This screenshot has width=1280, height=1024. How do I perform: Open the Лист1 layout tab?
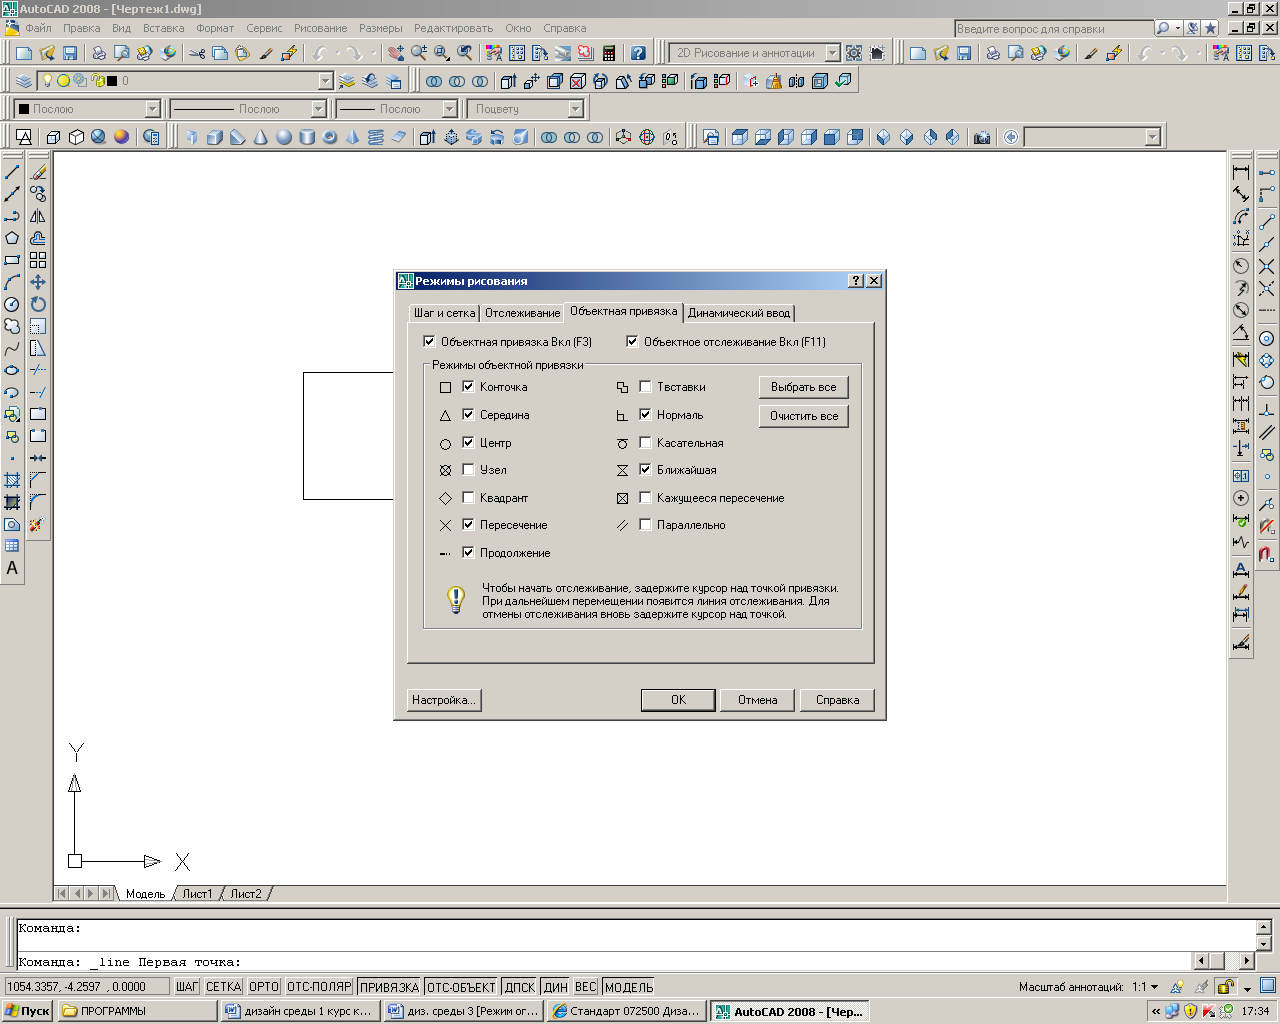coord(197,894)
